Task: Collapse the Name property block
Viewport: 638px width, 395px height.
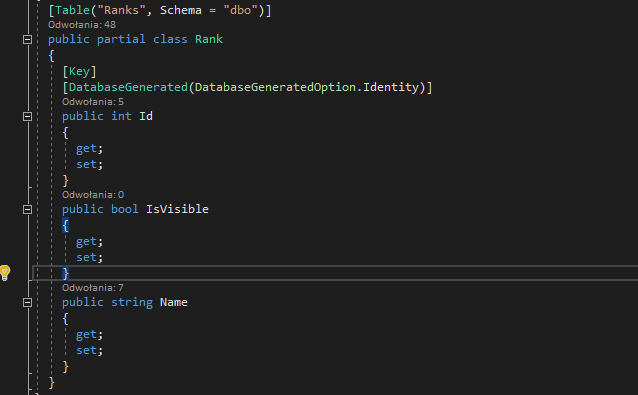Action: (27, 303)
